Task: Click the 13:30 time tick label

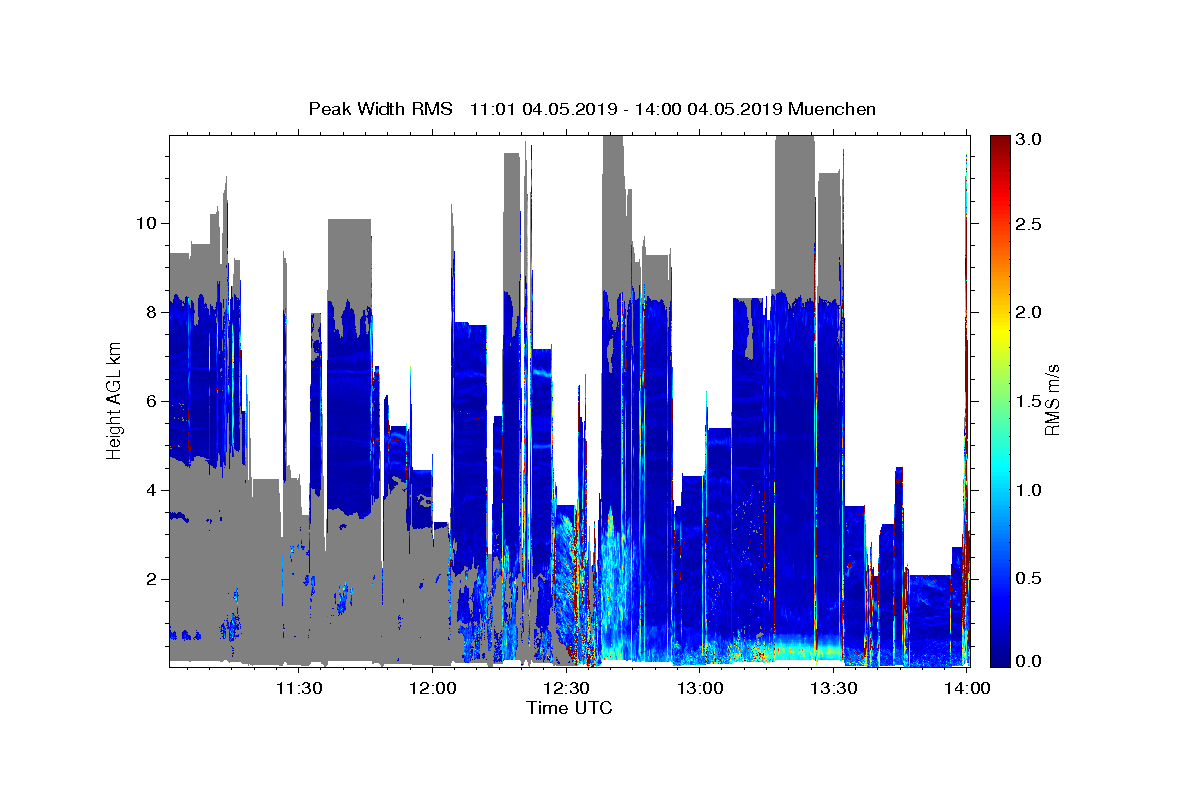Action: coord(834,688)
